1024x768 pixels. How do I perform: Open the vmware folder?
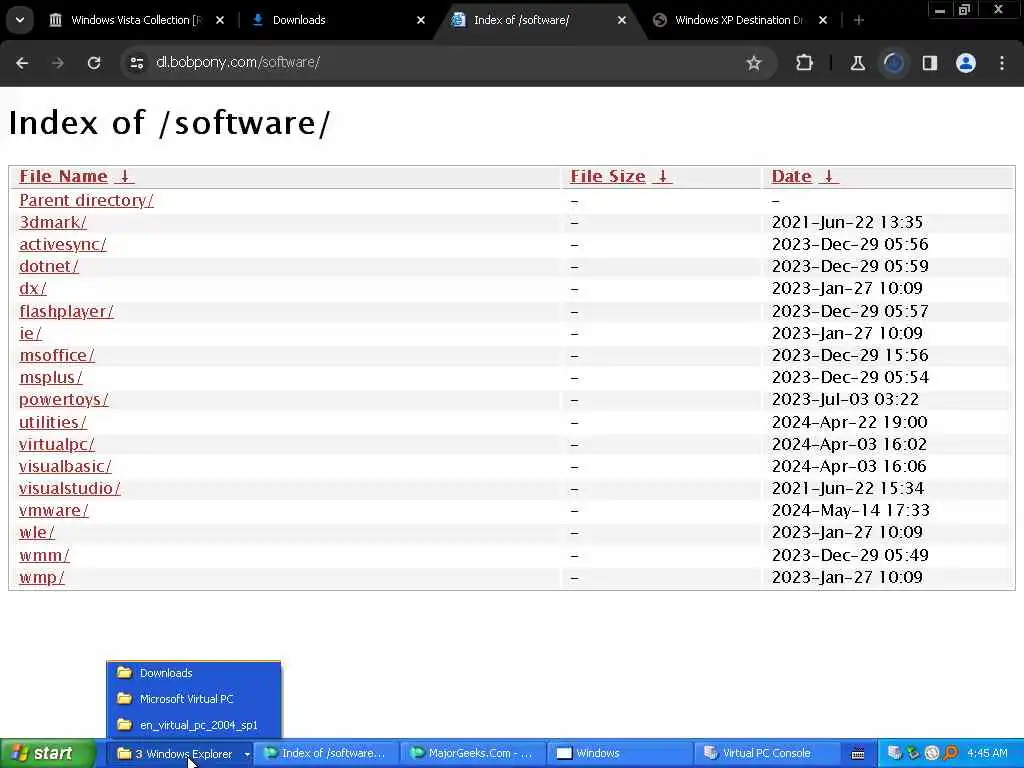(54, 511)
